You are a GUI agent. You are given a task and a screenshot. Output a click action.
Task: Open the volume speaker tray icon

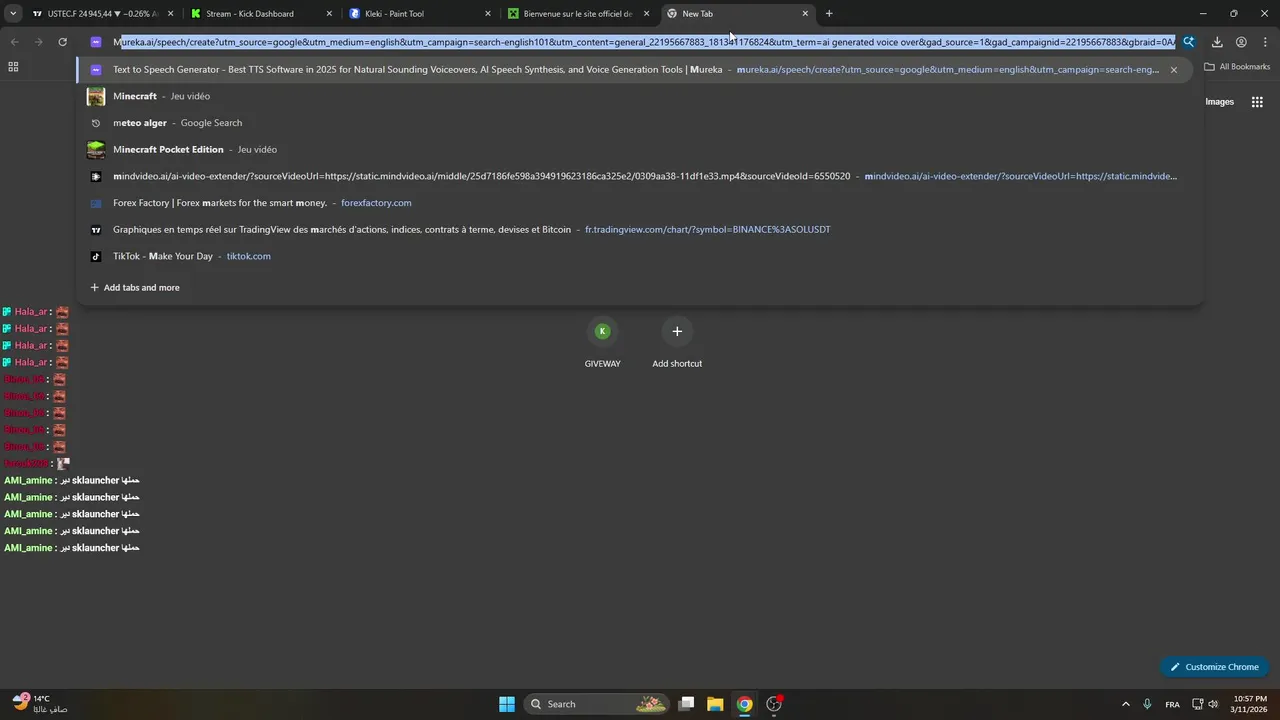click(x=1214, y=704)
